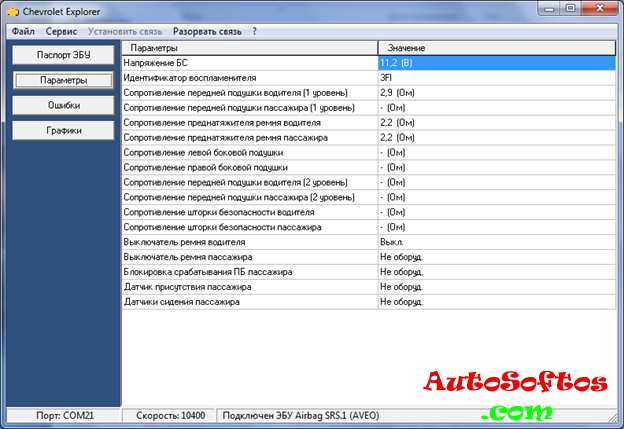Close the Chevrolet Explorer window
Screen dimensions: 624x429
(600, 8)
